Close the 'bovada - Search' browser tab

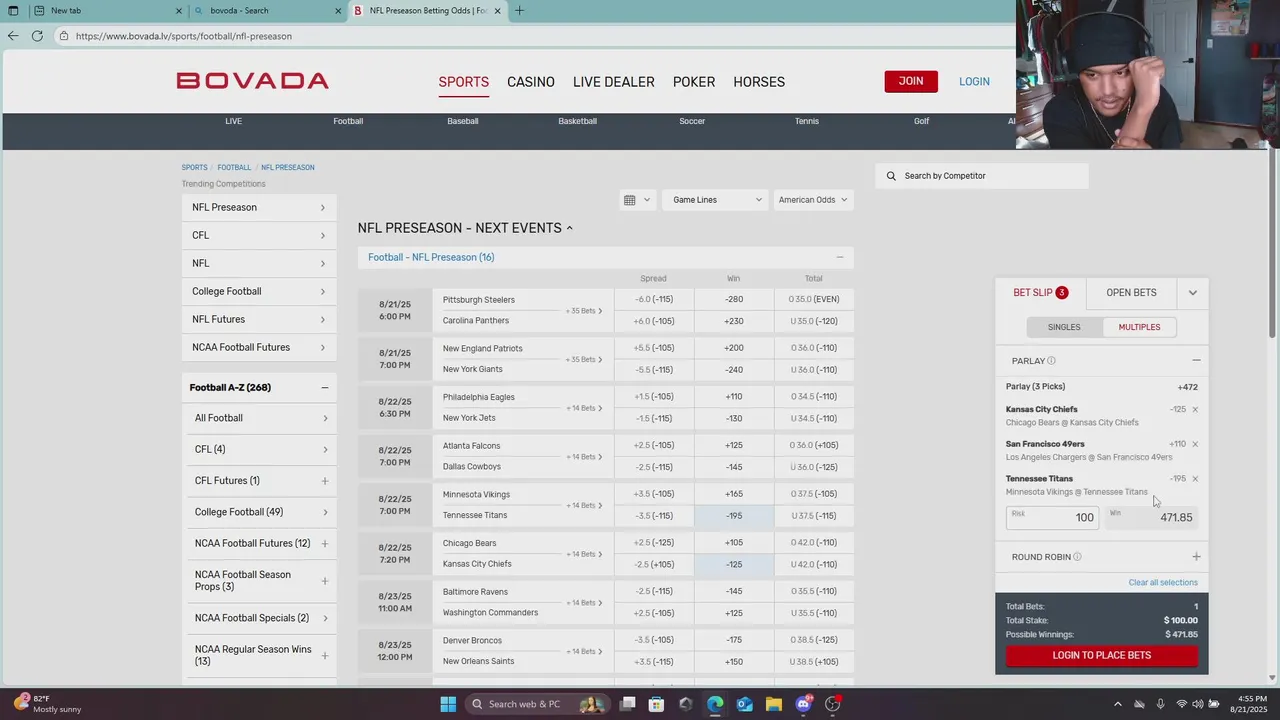point(338,11)
